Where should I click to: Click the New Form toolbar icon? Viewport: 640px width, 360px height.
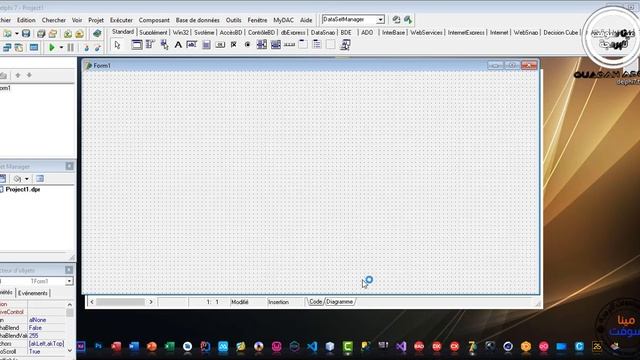[x=34, y=48]
